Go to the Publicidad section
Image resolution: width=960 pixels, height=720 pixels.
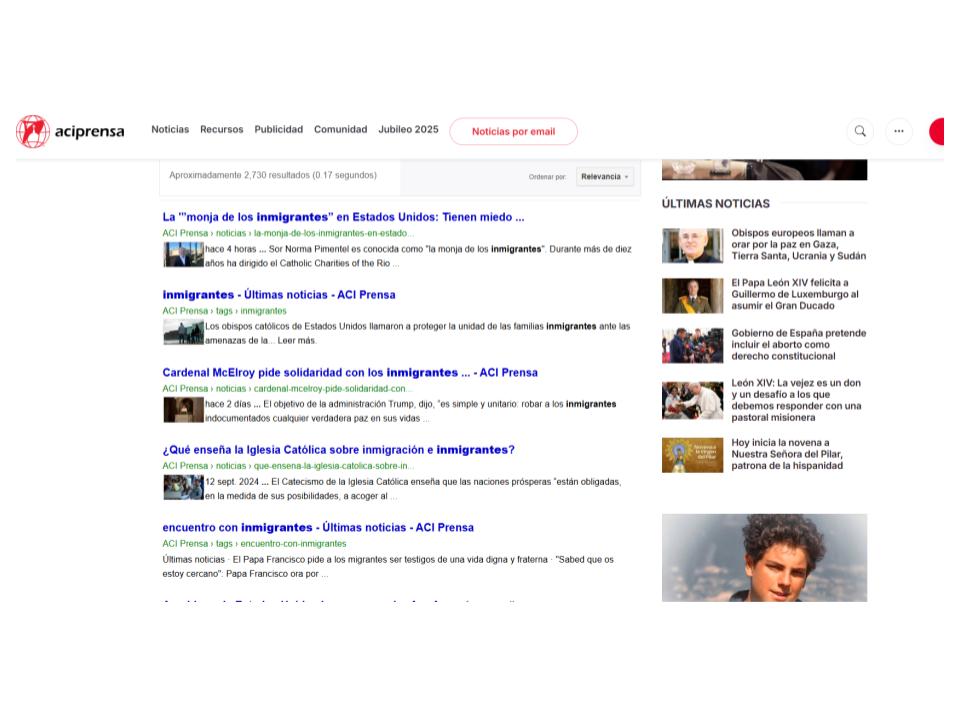pyautogui.click(x=278, y=130)
